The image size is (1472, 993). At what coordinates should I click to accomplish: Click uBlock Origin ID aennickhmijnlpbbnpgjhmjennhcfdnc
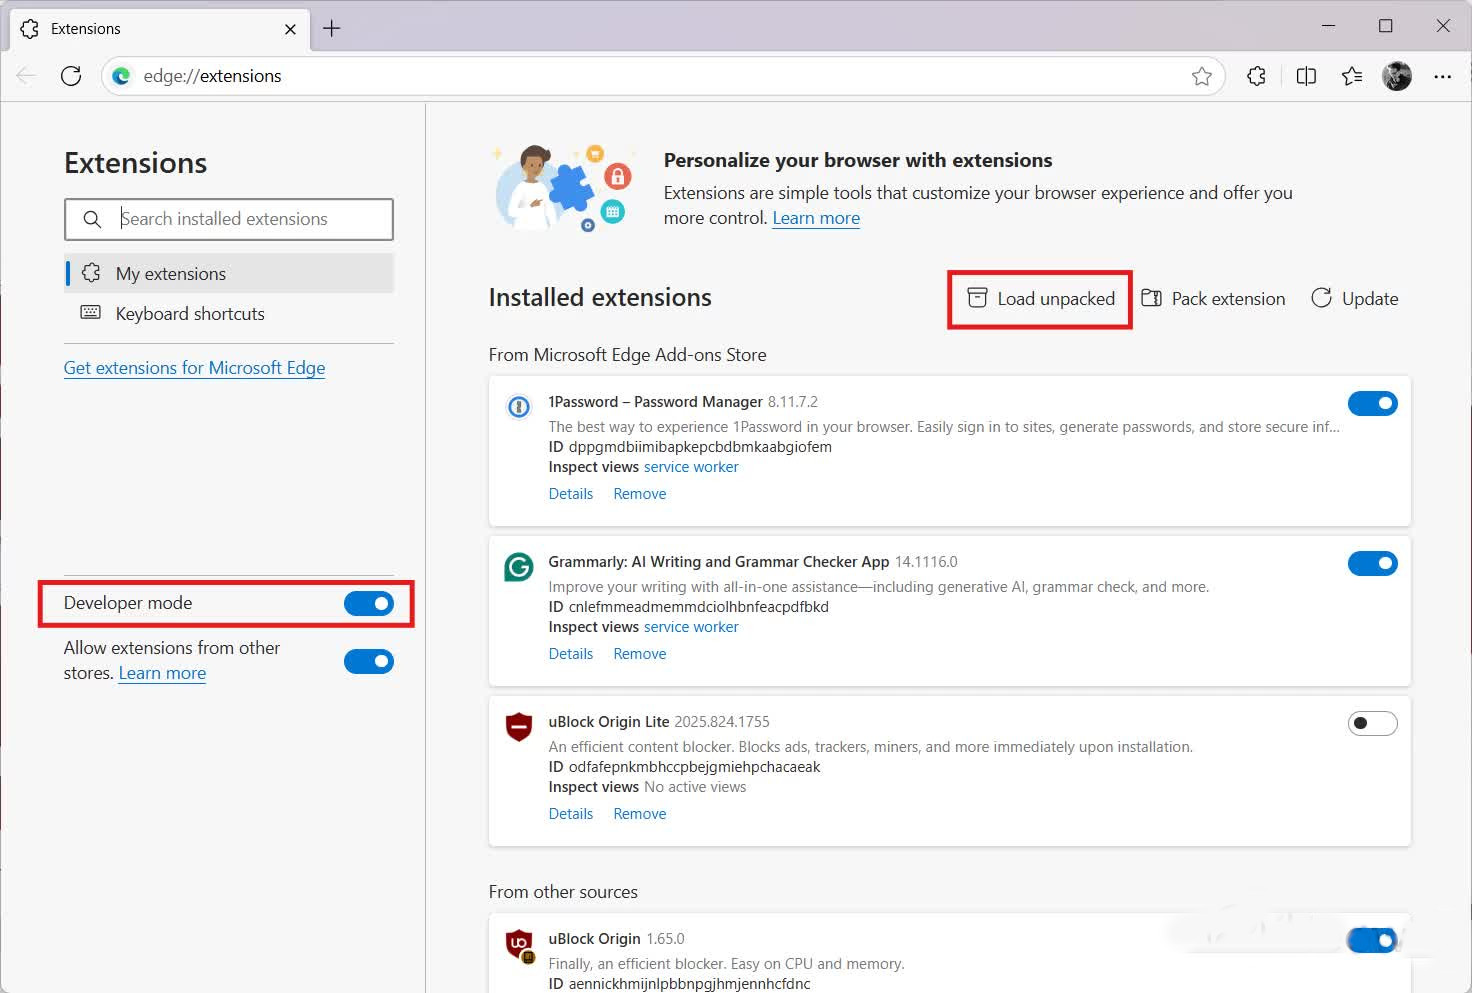click(x=689, y=984)
